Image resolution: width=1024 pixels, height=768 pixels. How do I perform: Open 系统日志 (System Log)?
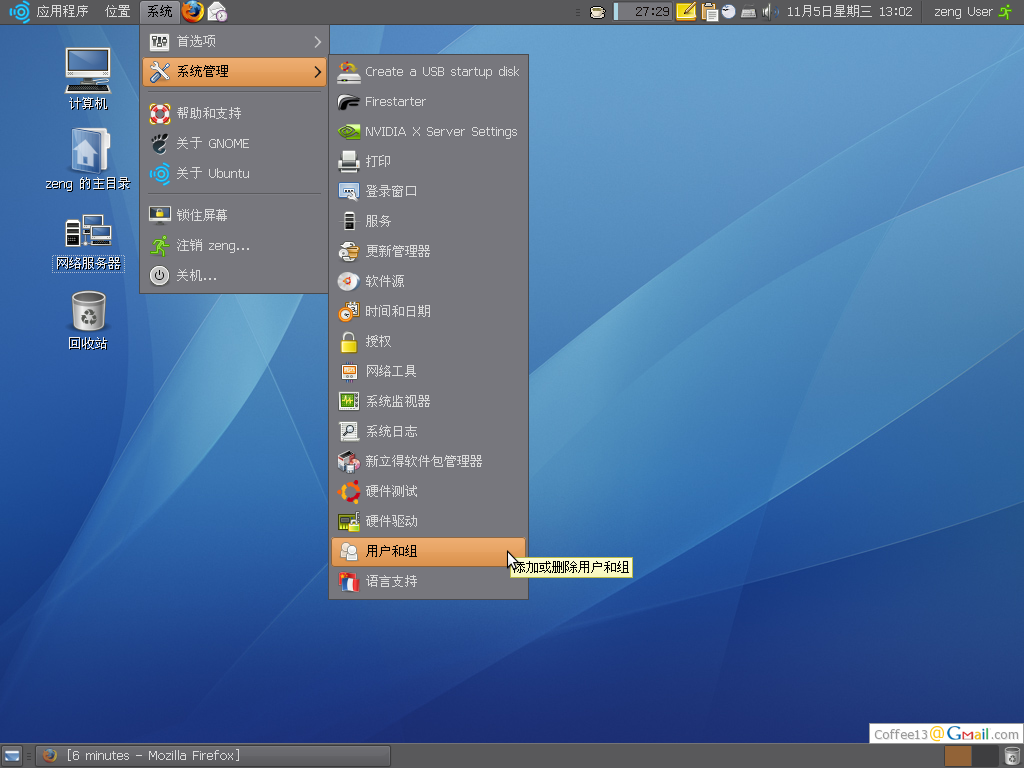tap(428, 432)
